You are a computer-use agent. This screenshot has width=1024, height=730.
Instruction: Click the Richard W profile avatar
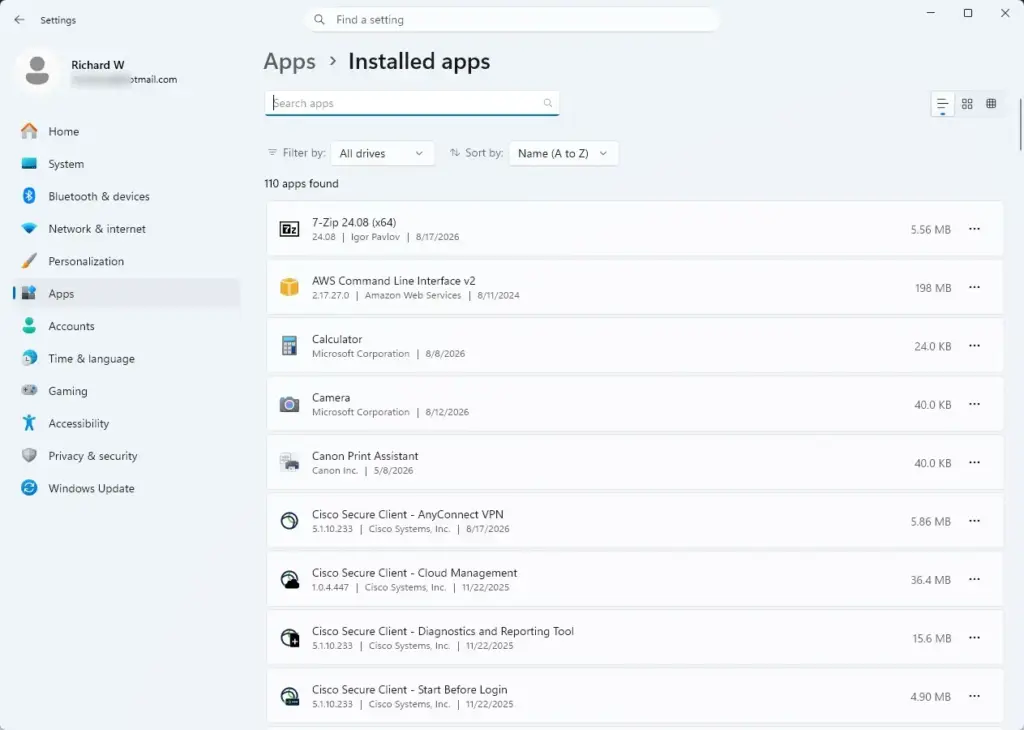point(37,71)
